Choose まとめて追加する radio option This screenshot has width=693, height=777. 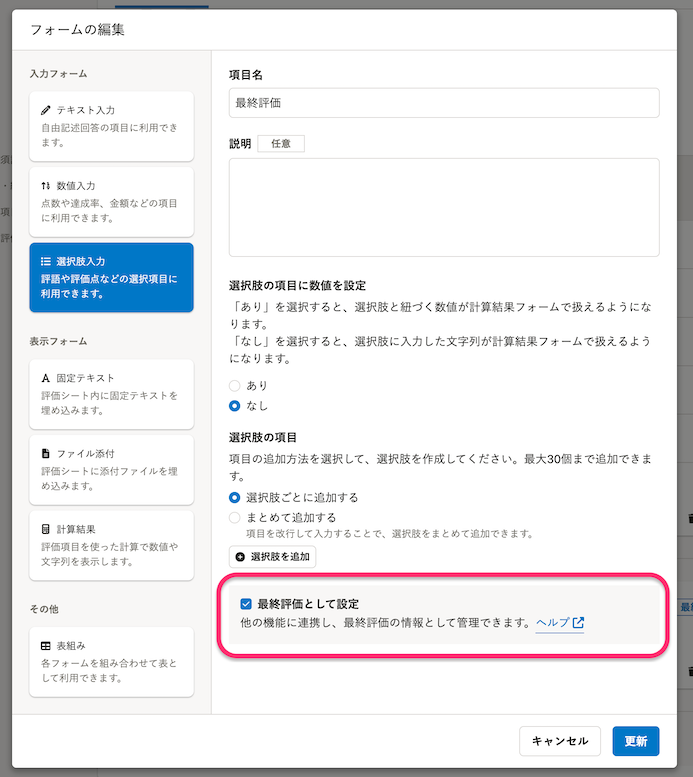[x=234, y=518]
